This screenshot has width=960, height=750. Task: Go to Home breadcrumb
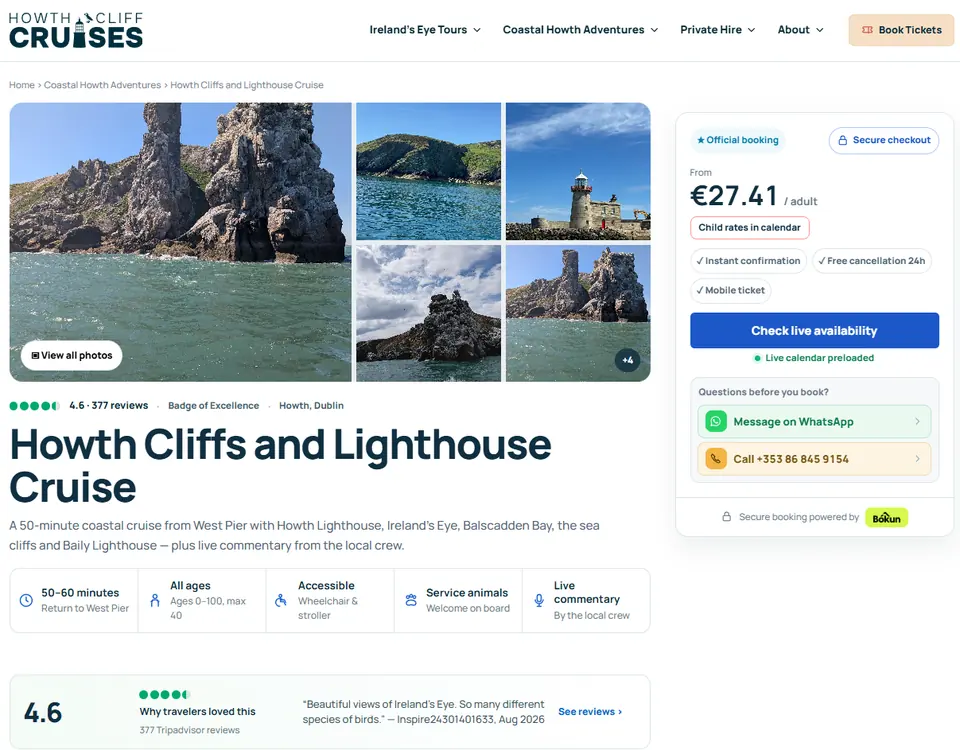pyautogui.click(x=21, y=85)
